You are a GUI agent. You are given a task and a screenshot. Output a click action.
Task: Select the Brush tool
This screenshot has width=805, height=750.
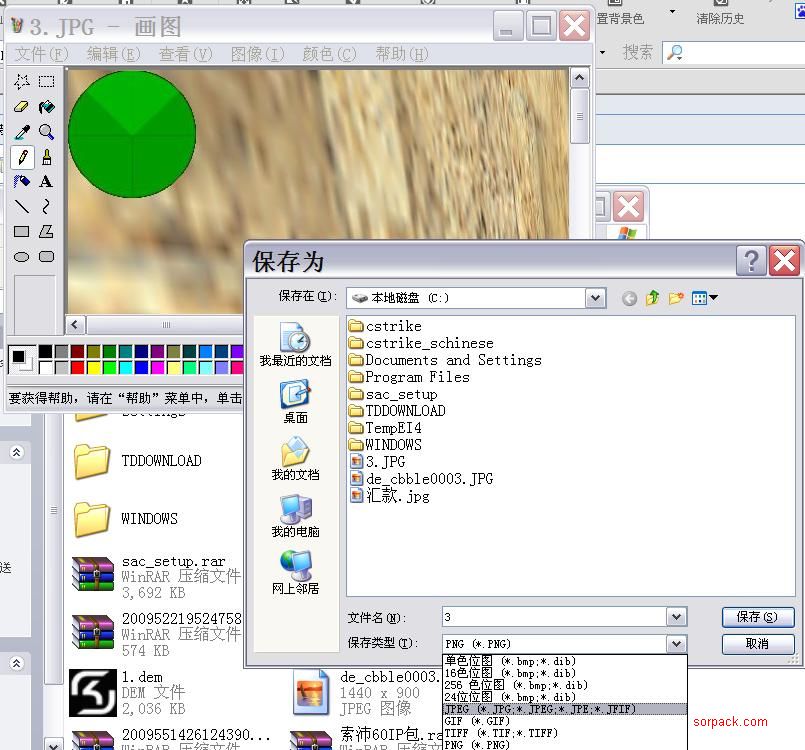point(45,156)
